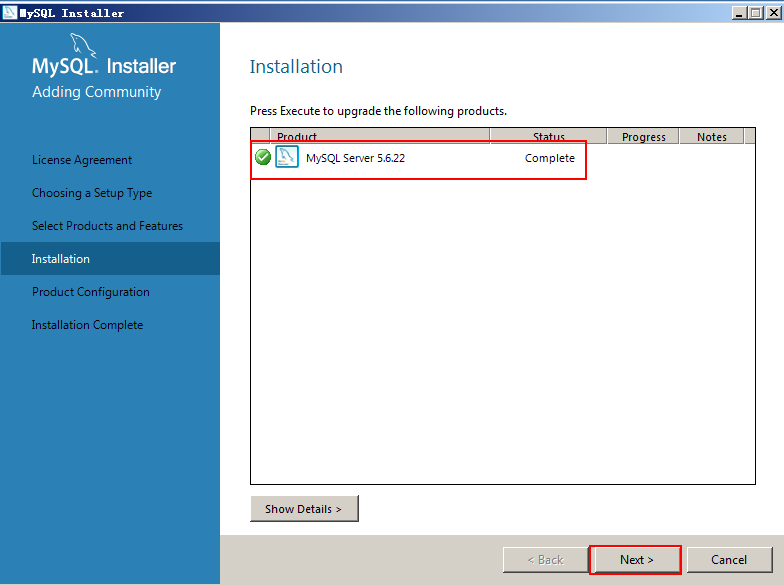Viewport: 784px width, 585px height.
Task: Click the Press Execute instruction text
Action: (378, 111)
